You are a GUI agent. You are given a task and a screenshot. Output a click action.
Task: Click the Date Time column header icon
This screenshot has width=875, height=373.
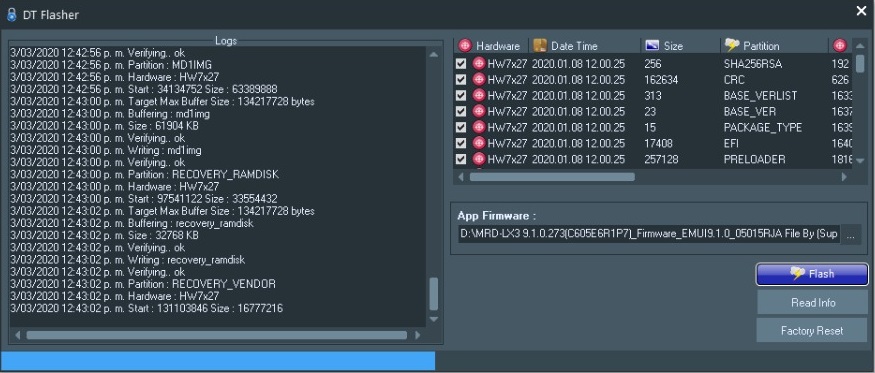[540, 46]
